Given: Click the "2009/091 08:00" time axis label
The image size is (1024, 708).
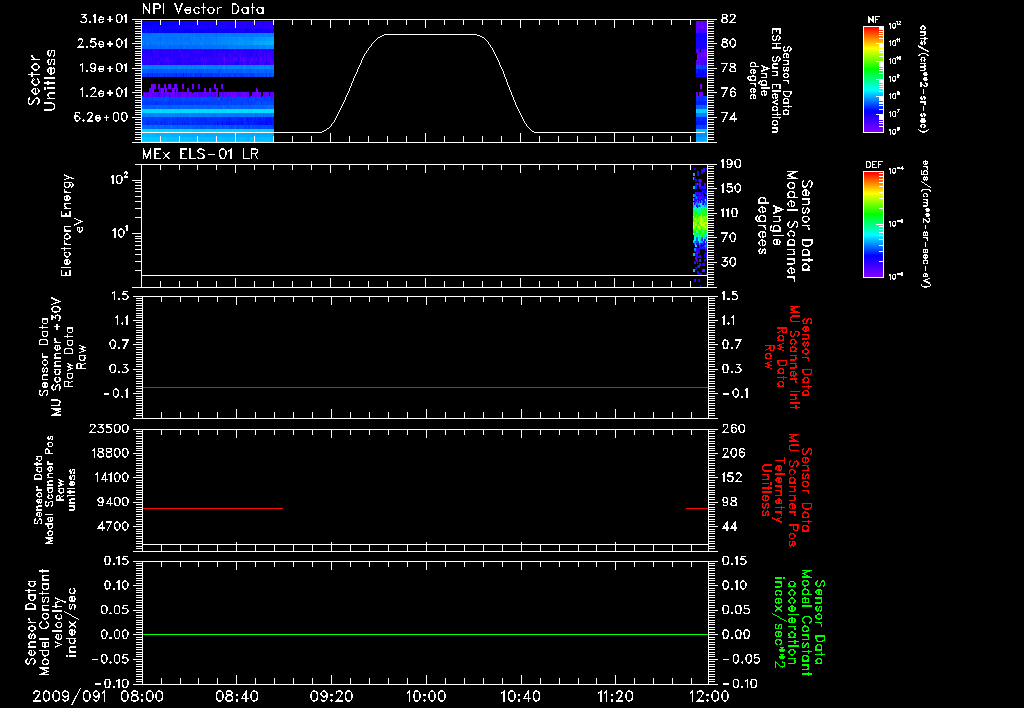Looking at the screenshot, I should click(x=99, y=697).
